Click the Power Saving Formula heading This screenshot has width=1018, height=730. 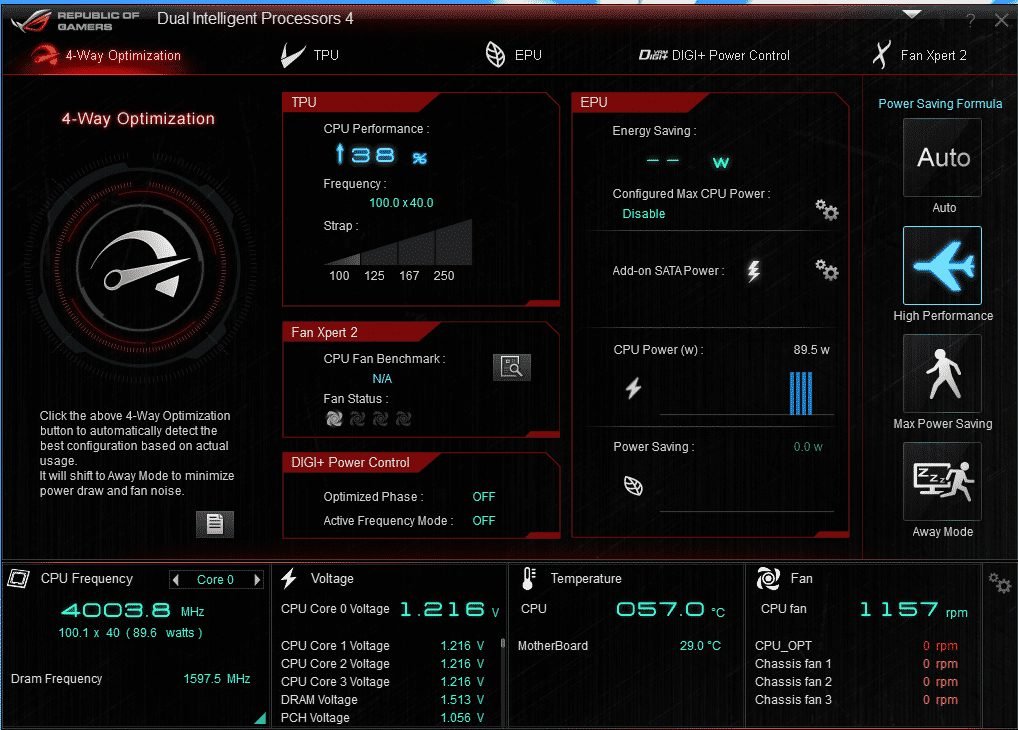[x=939, y=104]
